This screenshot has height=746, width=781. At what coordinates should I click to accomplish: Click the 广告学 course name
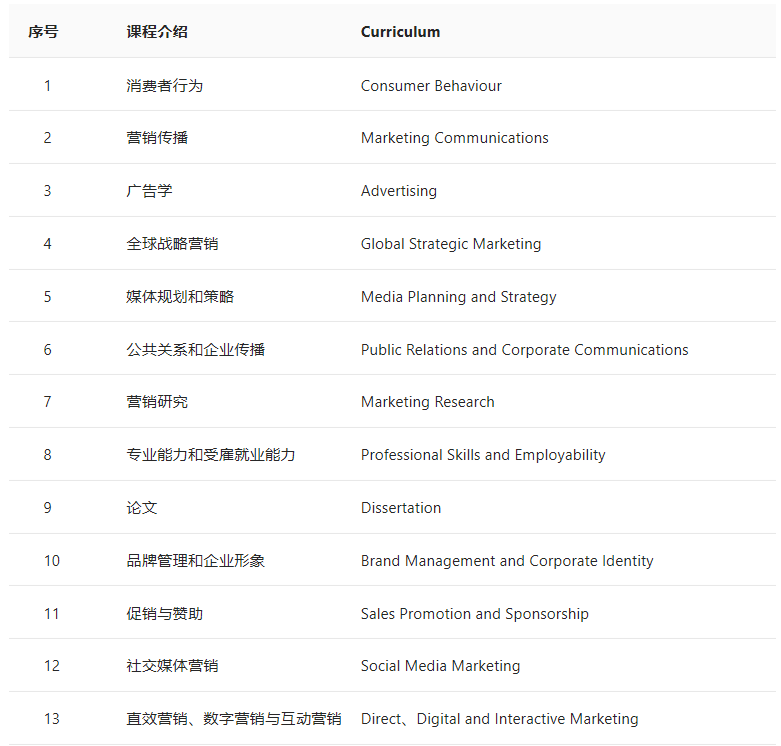tap(149, 191)
